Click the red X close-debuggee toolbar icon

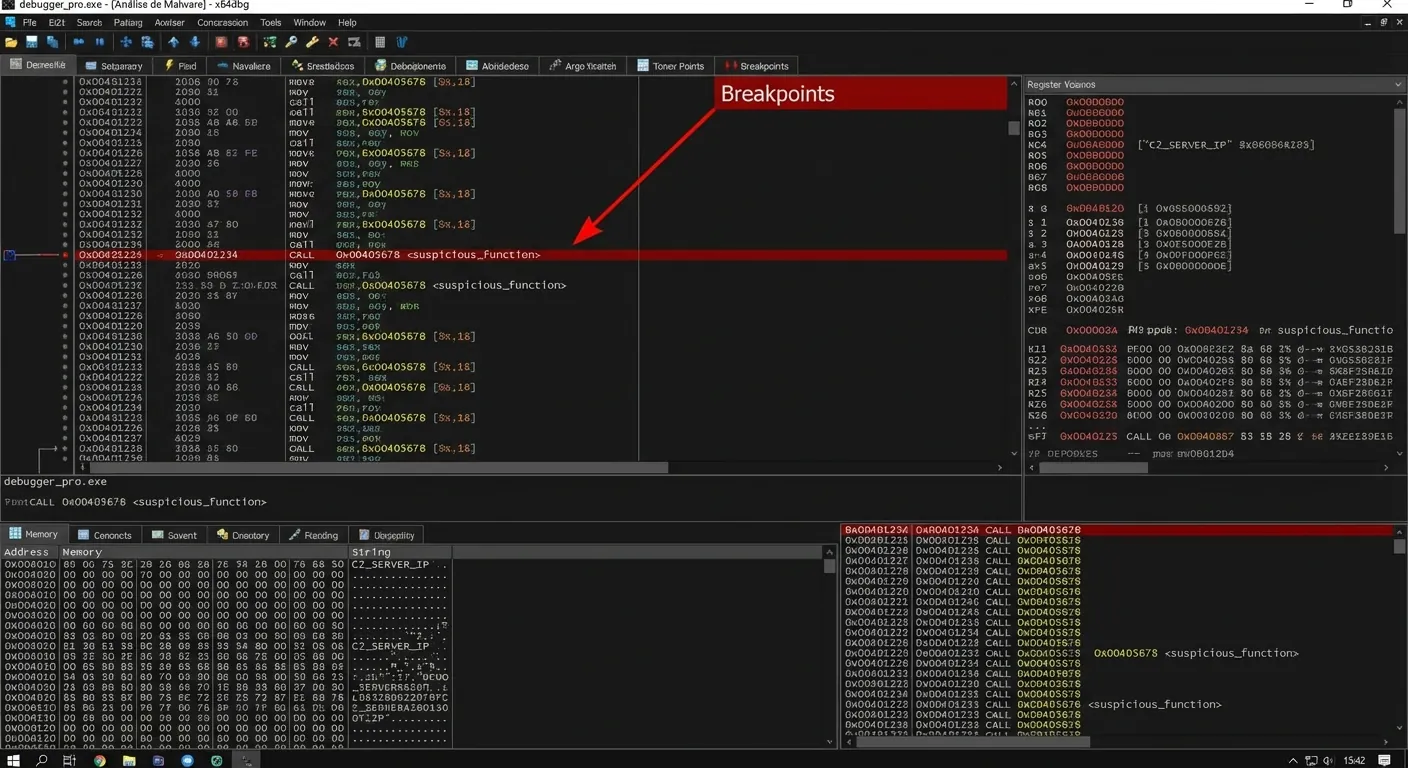[x=333, y=42]
